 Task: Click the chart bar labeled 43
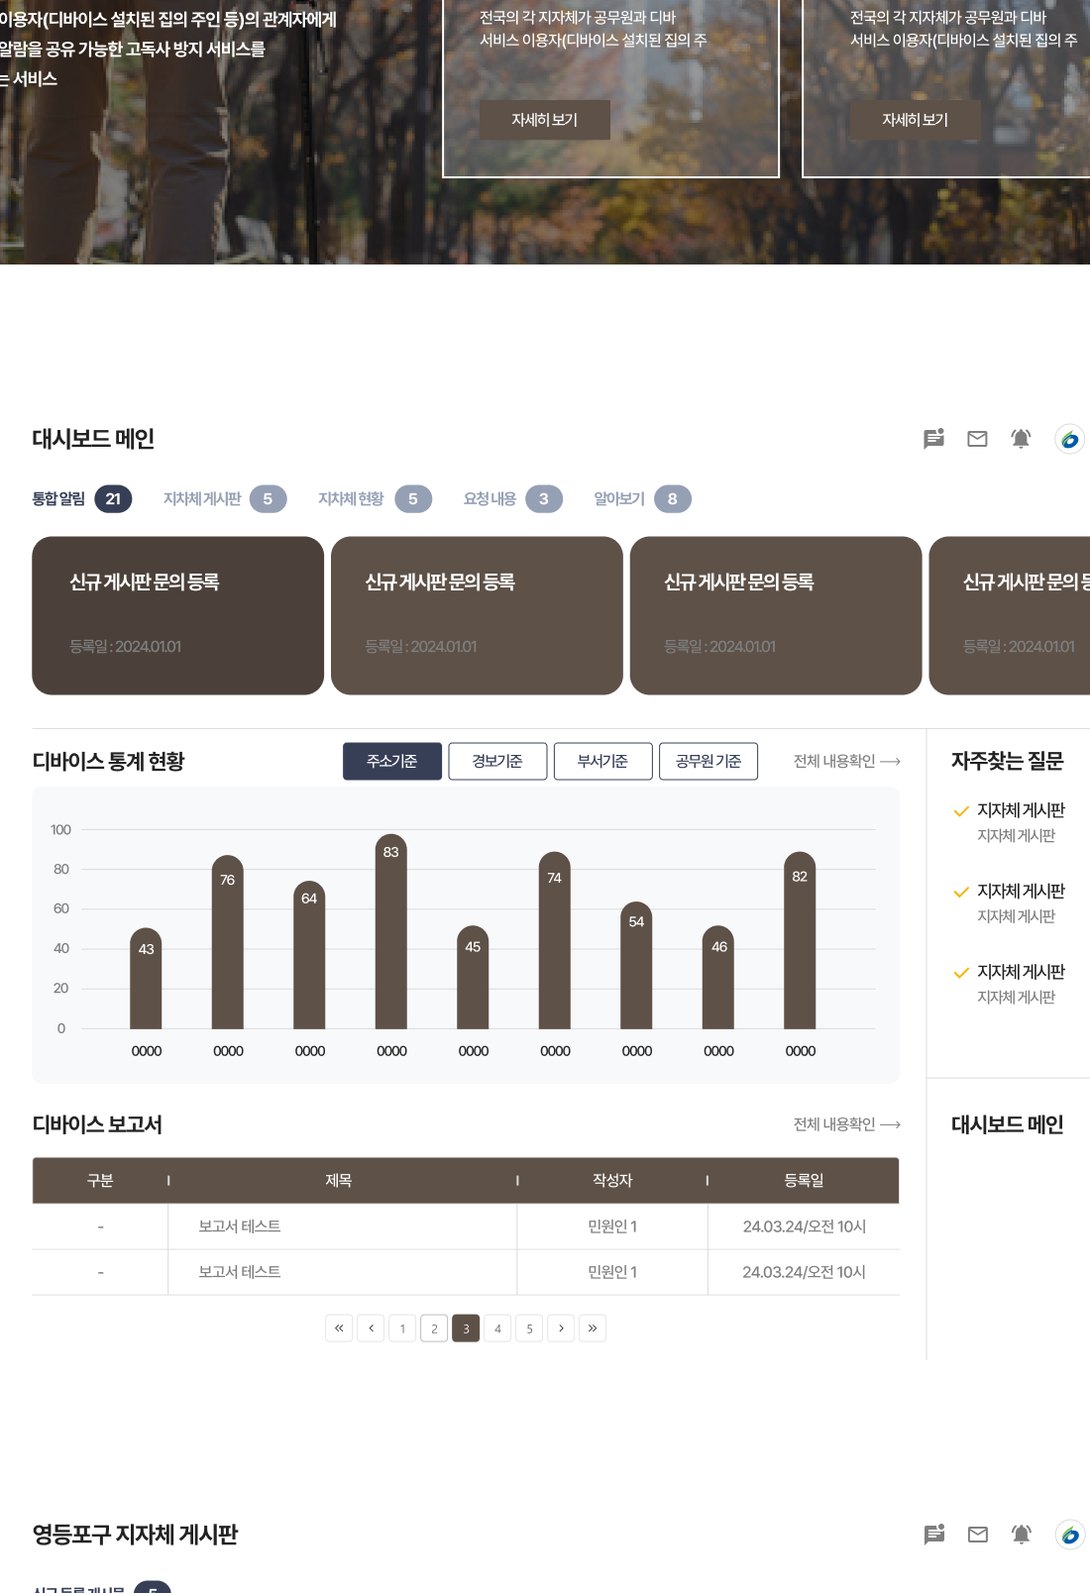coord(146,979)
